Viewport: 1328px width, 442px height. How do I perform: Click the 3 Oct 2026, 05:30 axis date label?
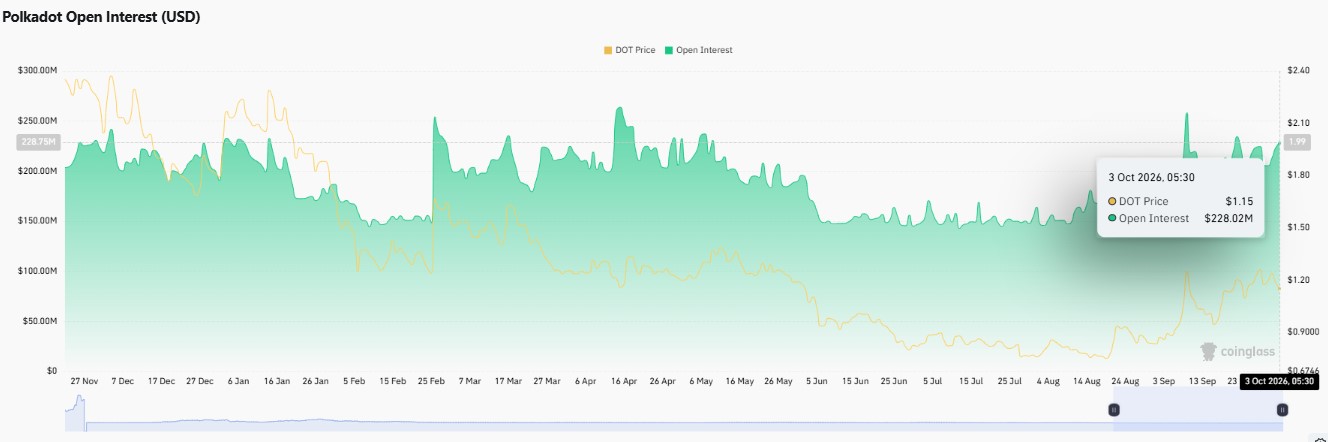(x=1279, y=381)
